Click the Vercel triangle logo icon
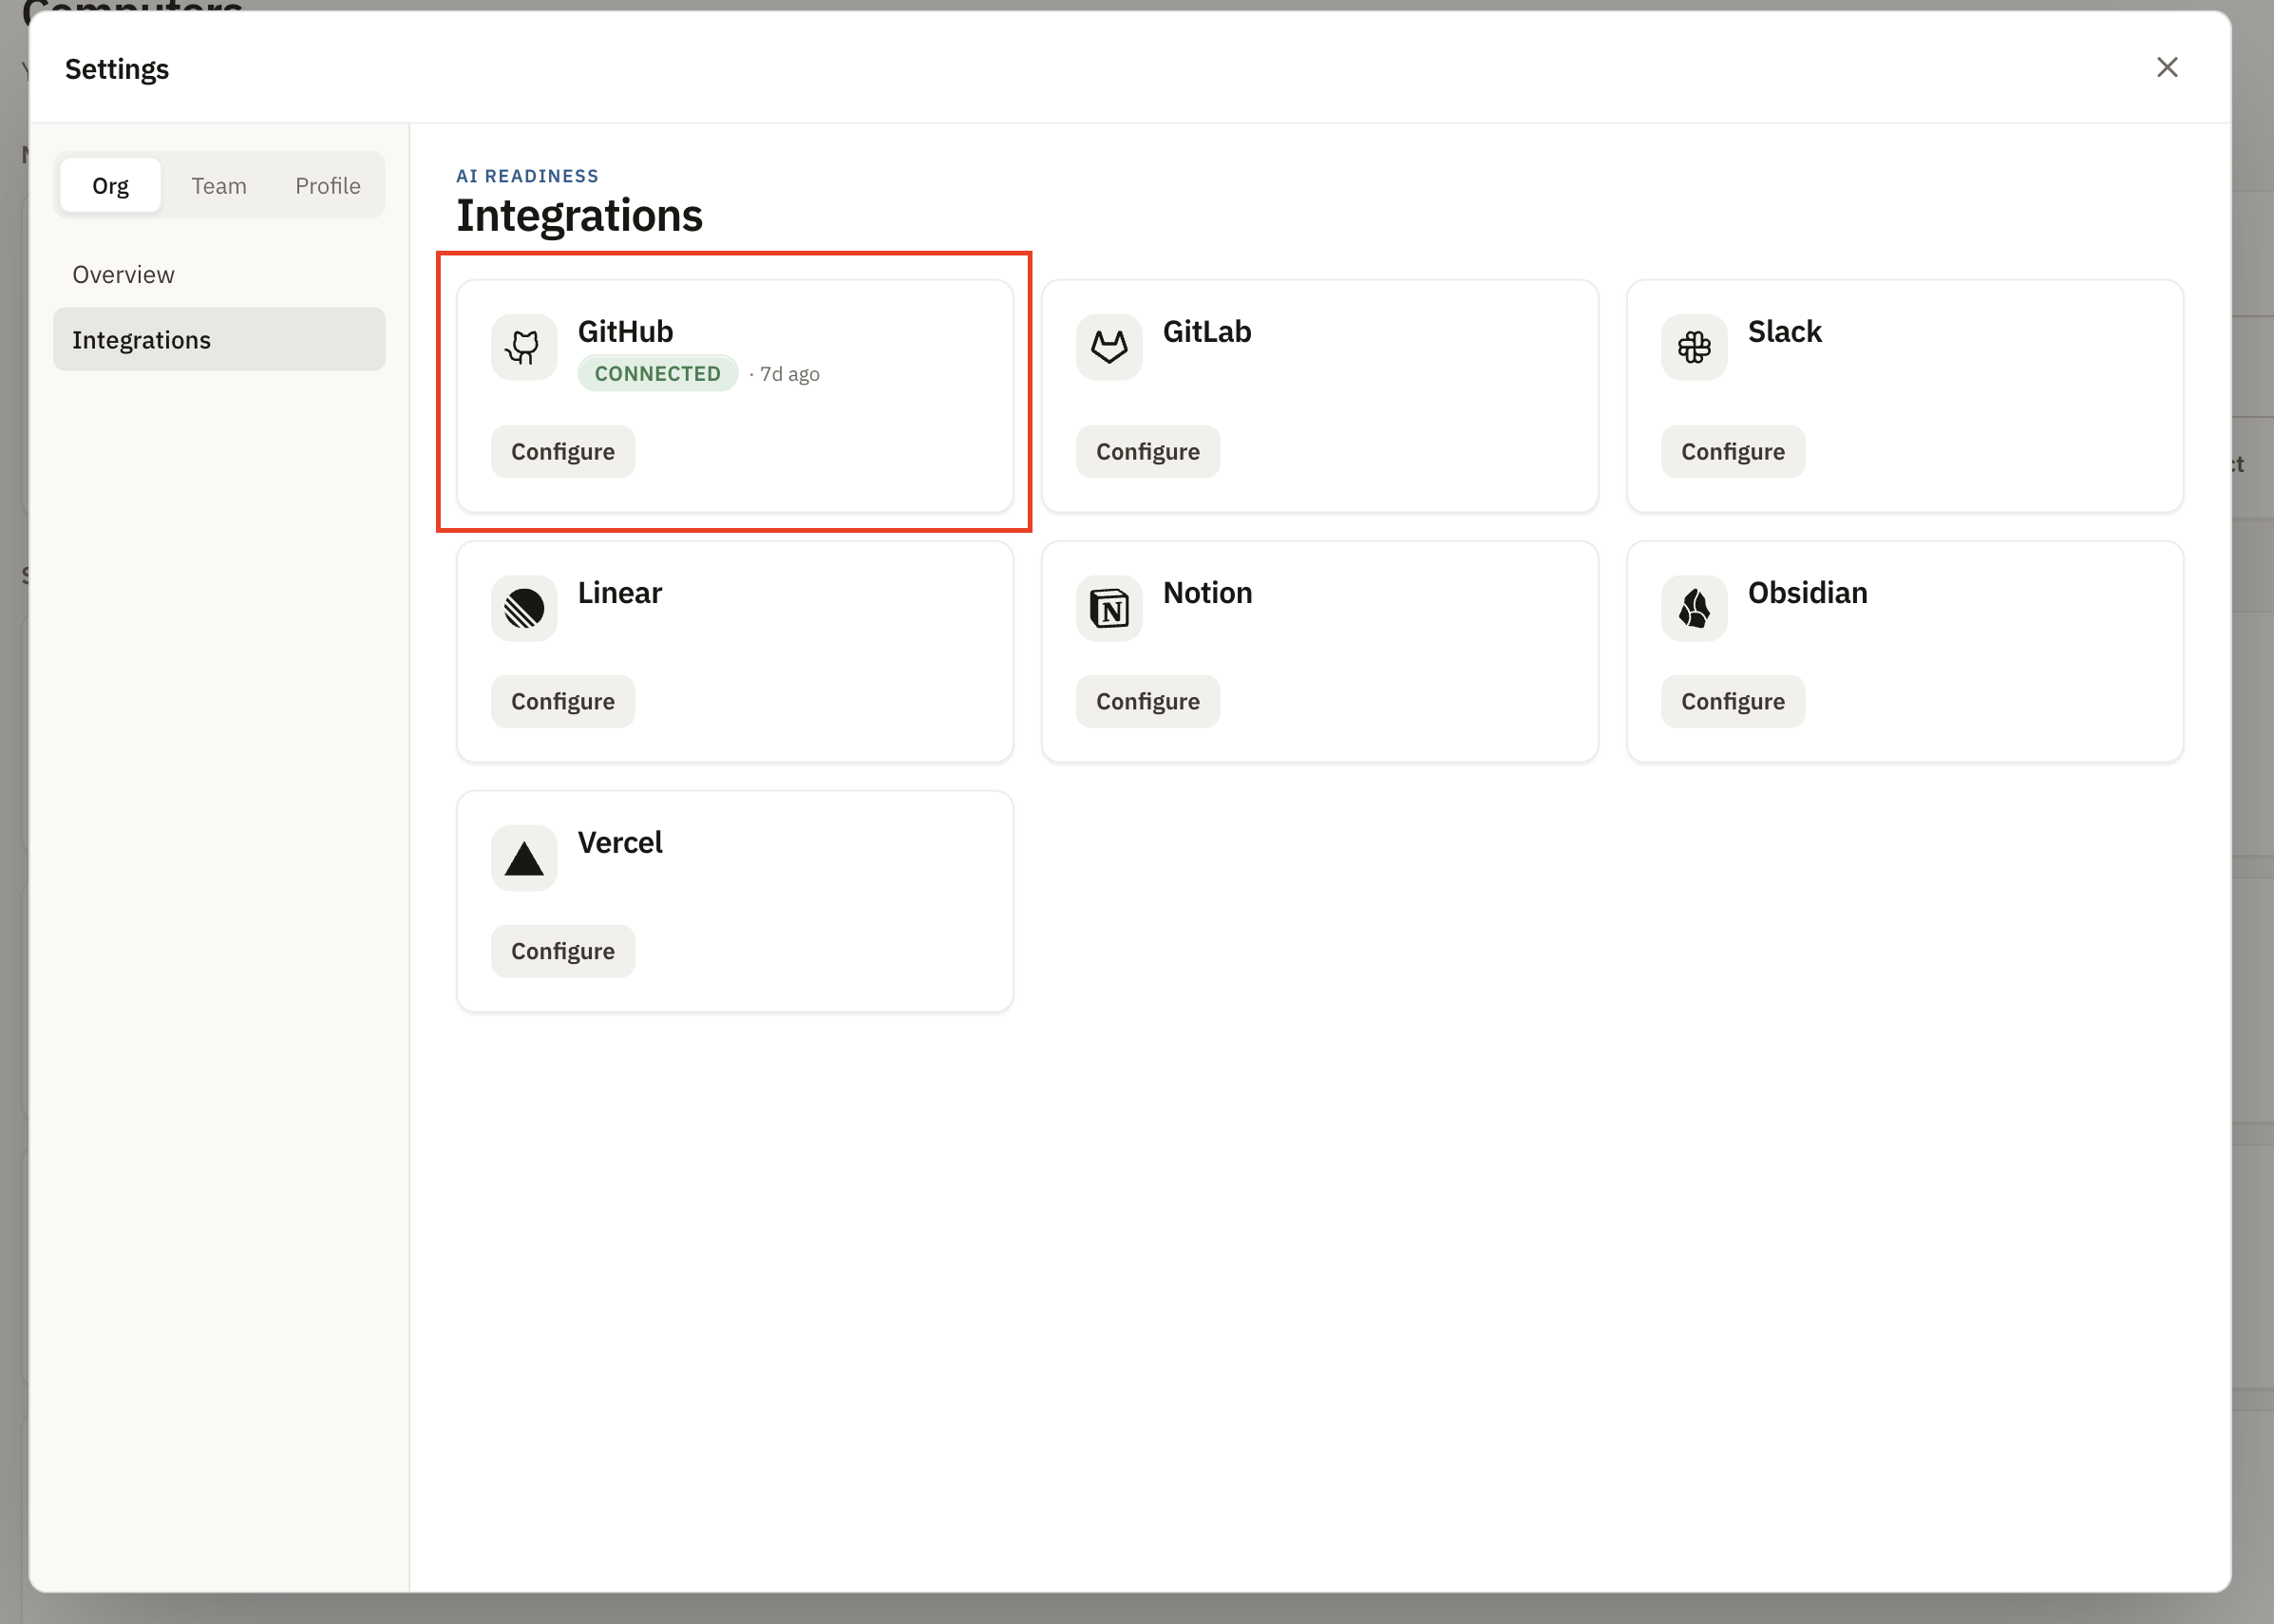Viewport: 2274px width, 1624px height. pos(524,858)
